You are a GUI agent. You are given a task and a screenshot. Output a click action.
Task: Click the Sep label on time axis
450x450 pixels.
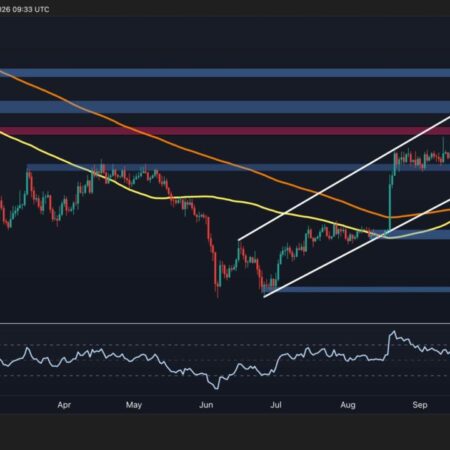coord(420,405)
